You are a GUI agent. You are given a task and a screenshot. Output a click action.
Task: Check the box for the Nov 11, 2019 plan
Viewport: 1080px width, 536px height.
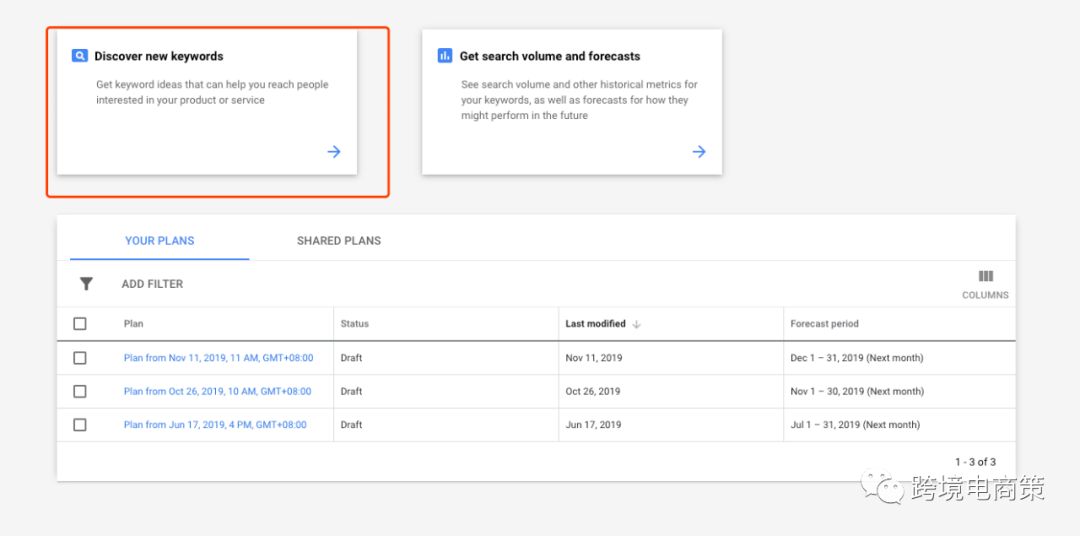[80, 358]
